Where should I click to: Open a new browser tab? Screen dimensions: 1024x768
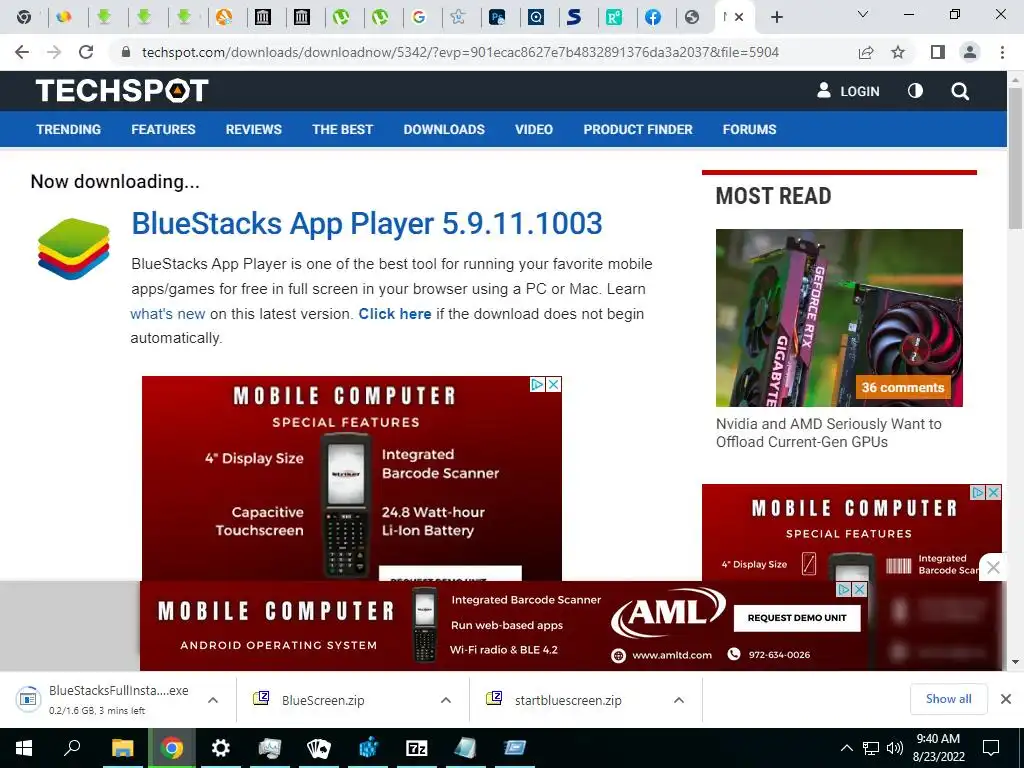(776, 17)
